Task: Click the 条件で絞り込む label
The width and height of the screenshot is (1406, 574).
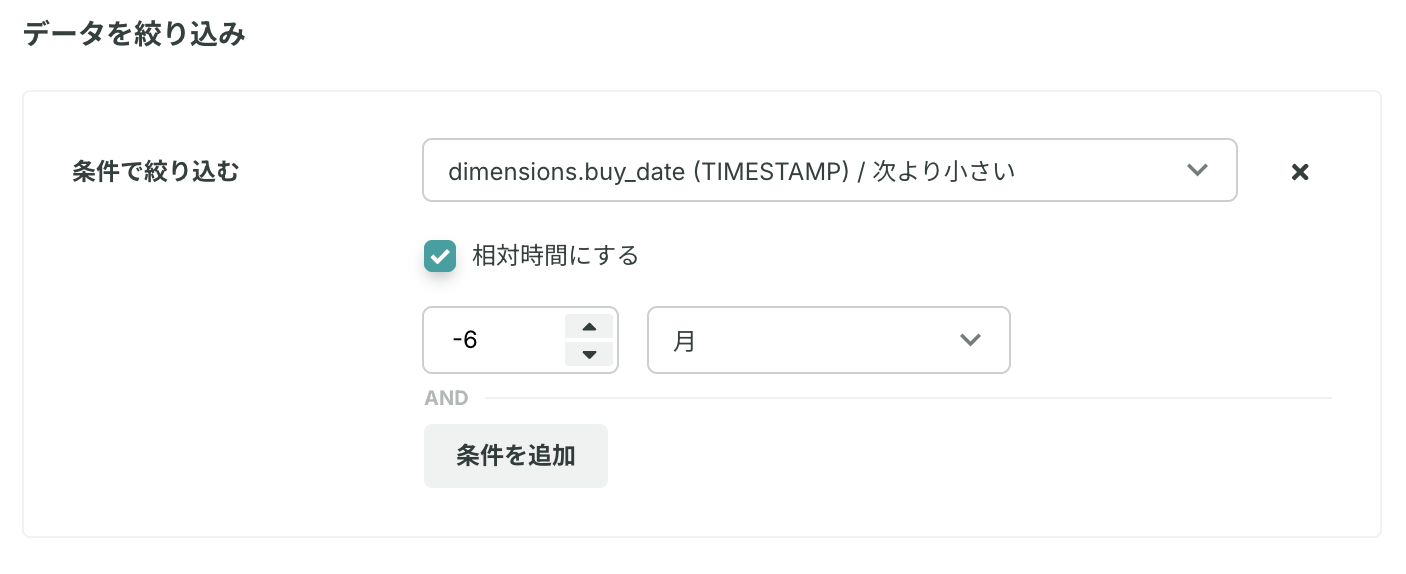Action: [x=156, y=172]
